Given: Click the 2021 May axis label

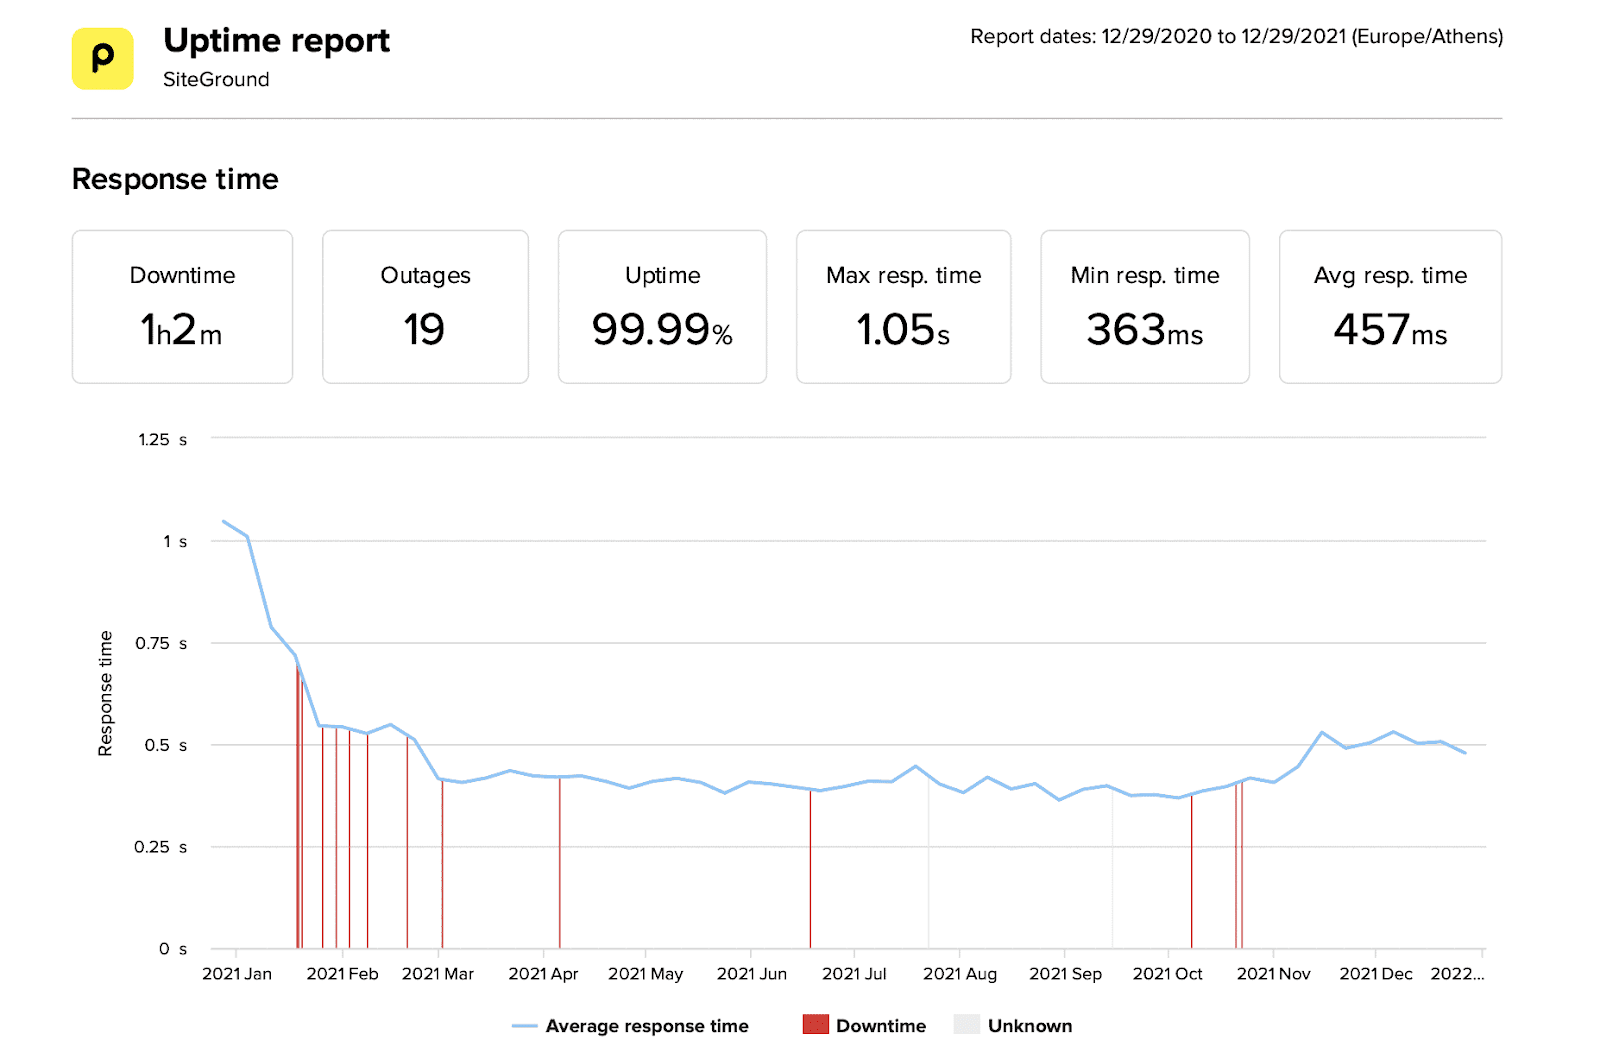Looking at the screenshot, I should click(646, 974).
